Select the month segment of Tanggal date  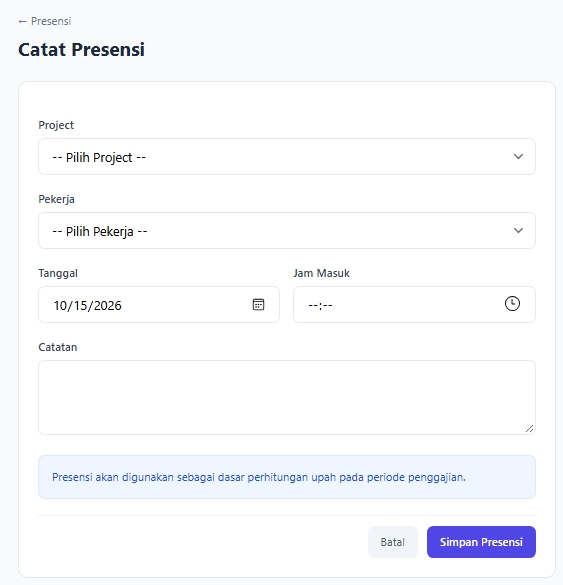click(x=60, y=306)
